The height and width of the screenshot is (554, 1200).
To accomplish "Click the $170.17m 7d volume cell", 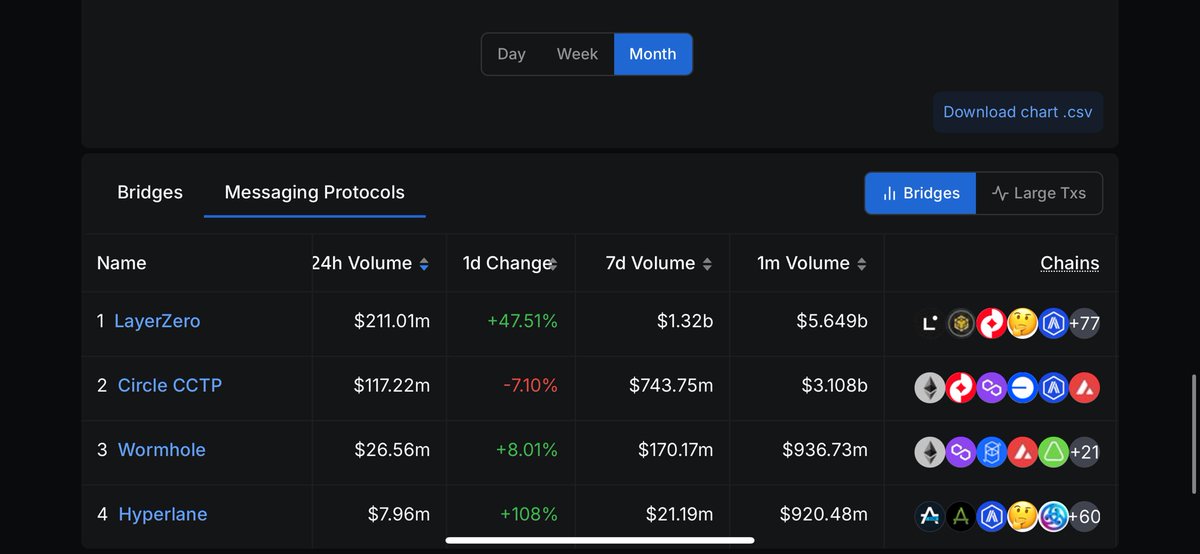I will point(675,450).
